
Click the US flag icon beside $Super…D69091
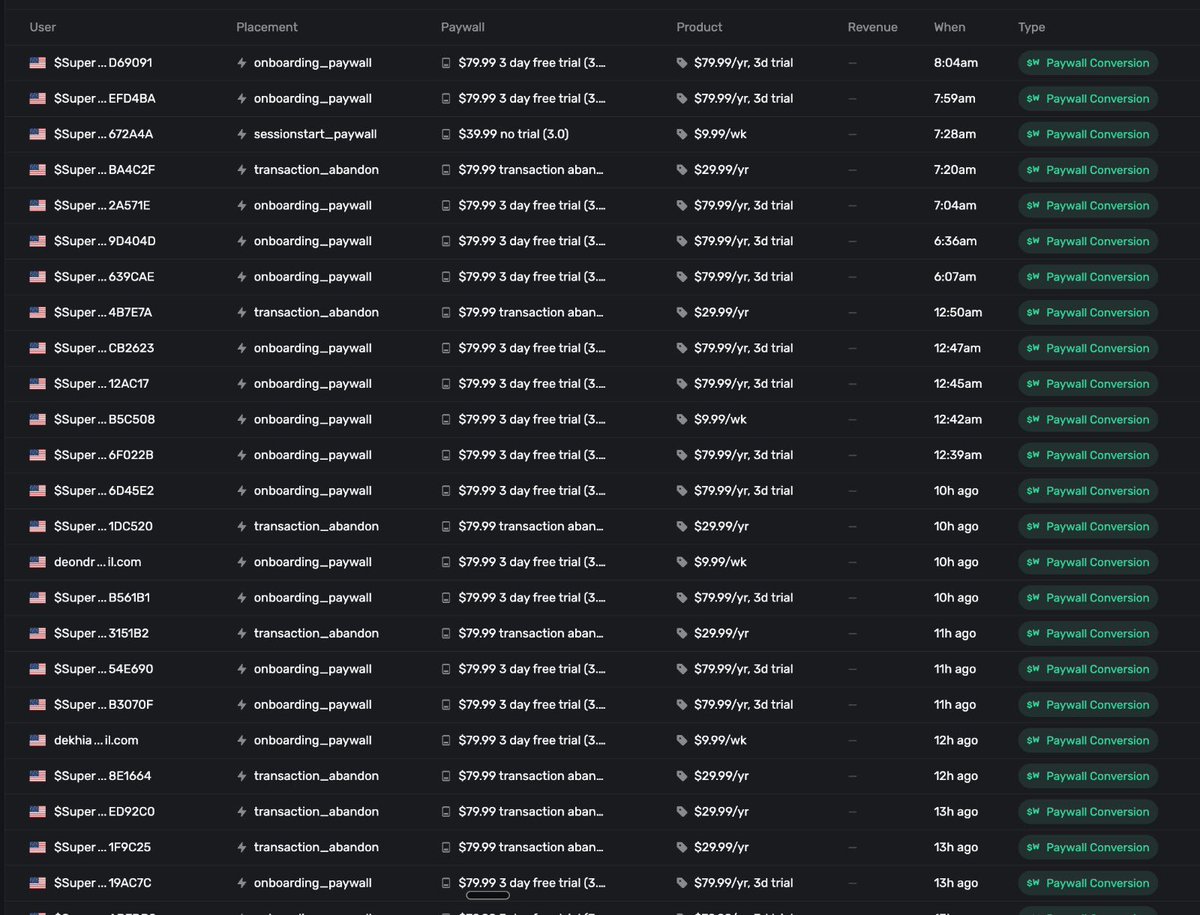pos(38,62)
